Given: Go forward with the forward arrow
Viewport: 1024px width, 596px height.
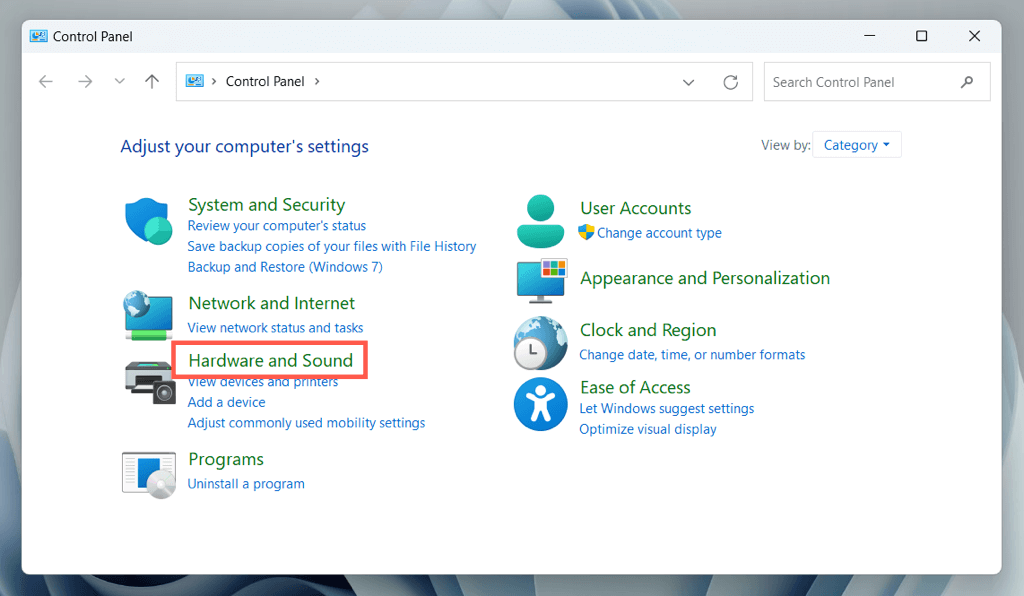Looking at the screenshot, I should point(85,82).
